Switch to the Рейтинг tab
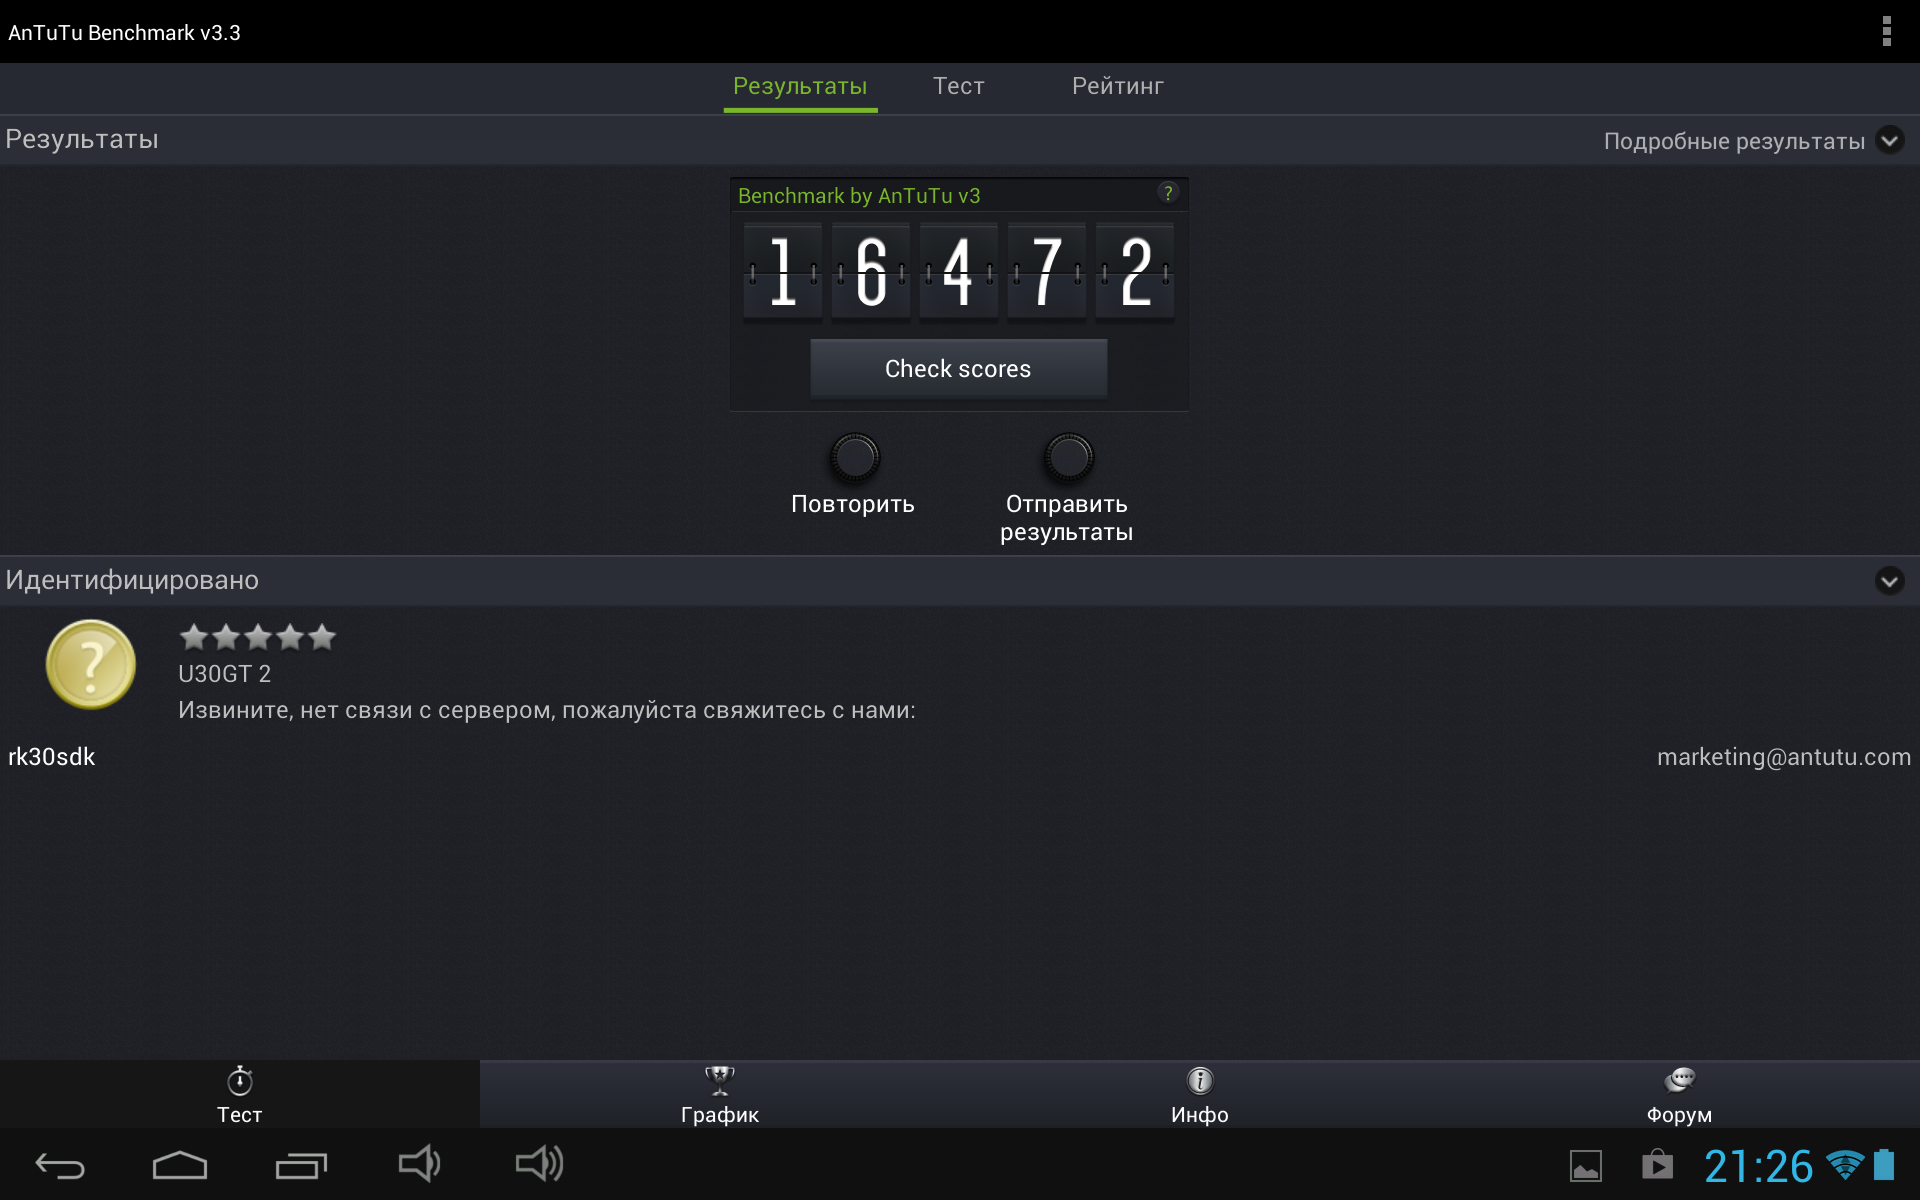 [1117, 87]
